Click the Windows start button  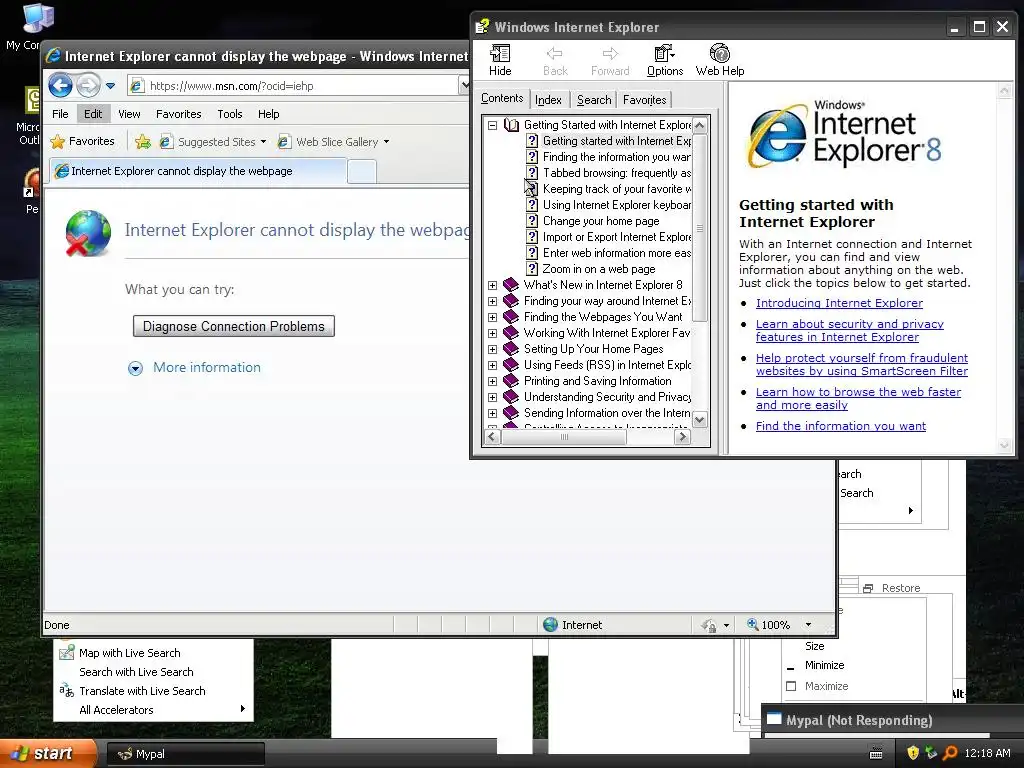pos(47,754)
